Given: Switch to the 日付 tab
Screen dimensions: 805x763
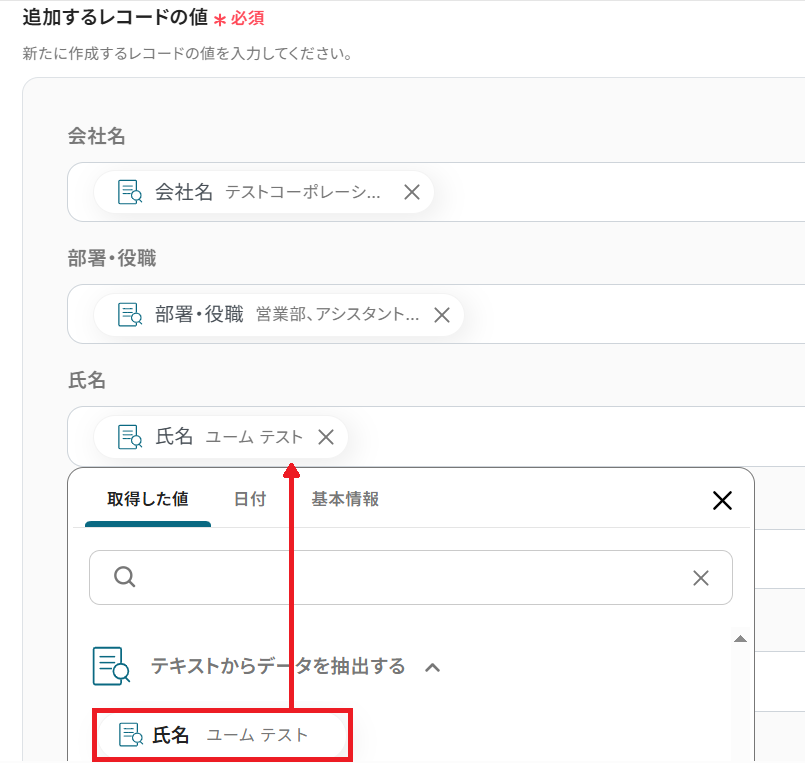Looking at the screenshot, I should coord(250,499).
